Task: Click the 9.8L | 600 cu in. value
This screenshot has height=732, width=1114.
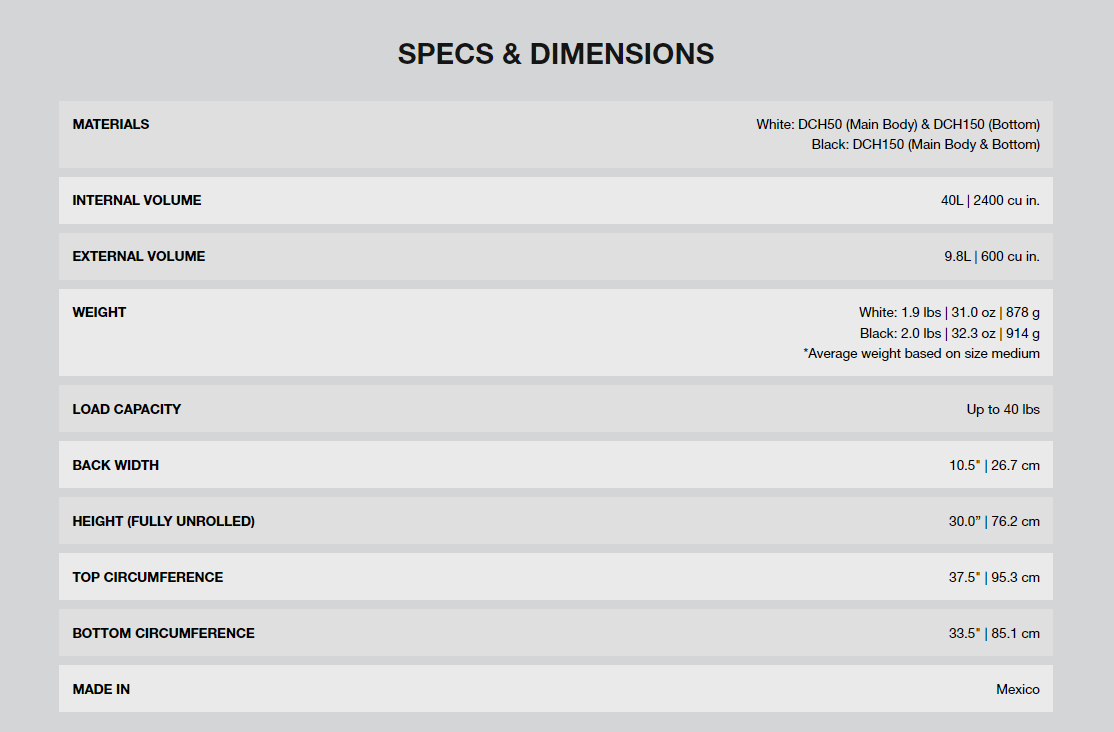Action: (x=992, y=257)
